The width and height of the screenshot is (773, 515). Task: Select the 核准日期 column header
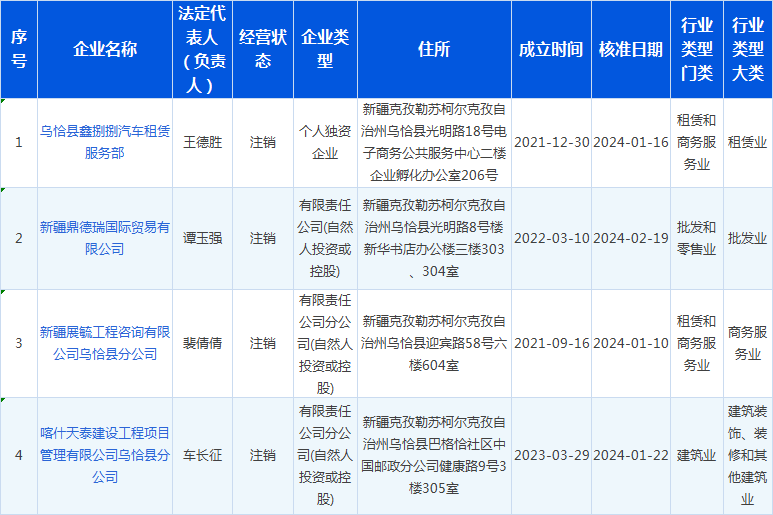pyautogui.click(x=630, y=49)
